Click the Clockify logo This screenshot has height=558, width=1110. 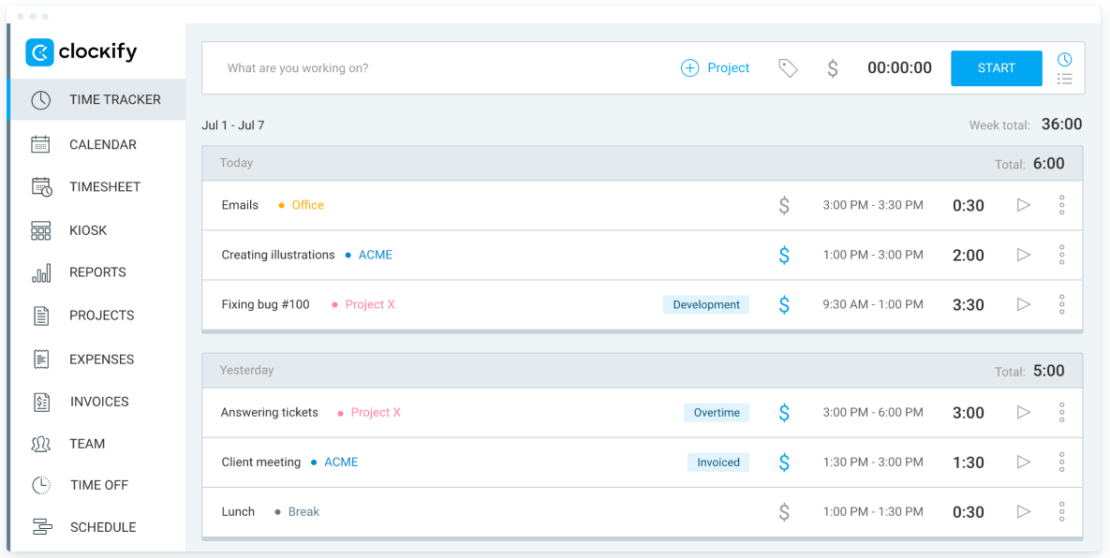tap(81, 52)
